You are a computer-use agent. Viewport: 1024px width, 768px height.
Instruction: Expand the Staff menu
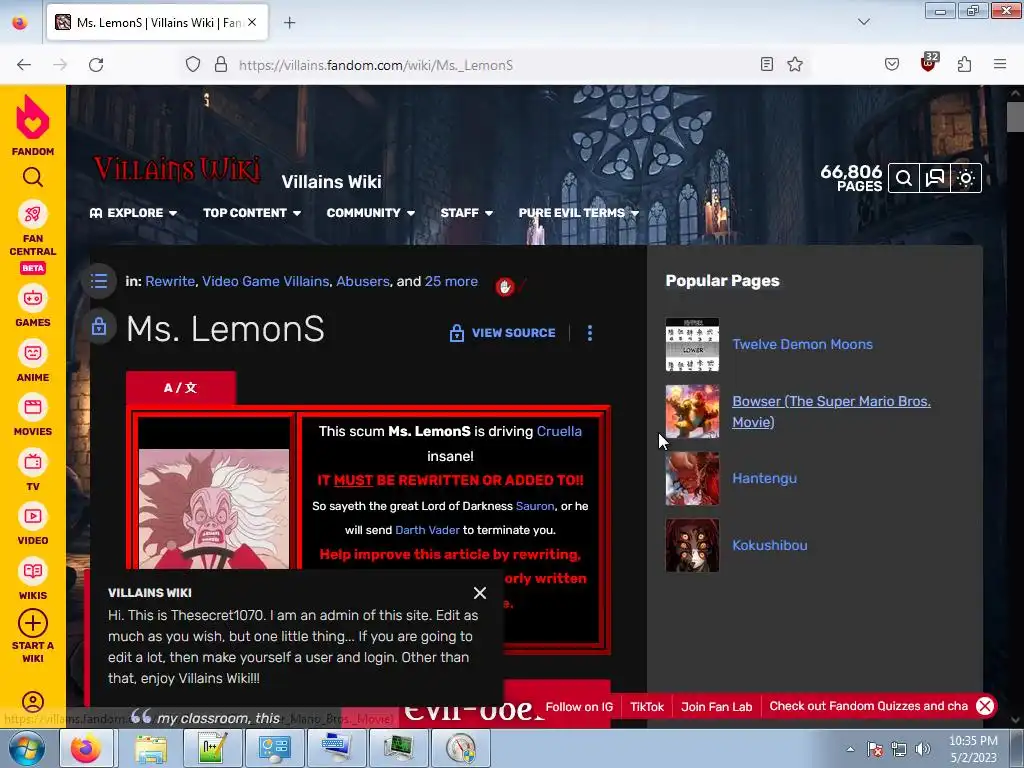pyautogui.click(x=466, y=213)
